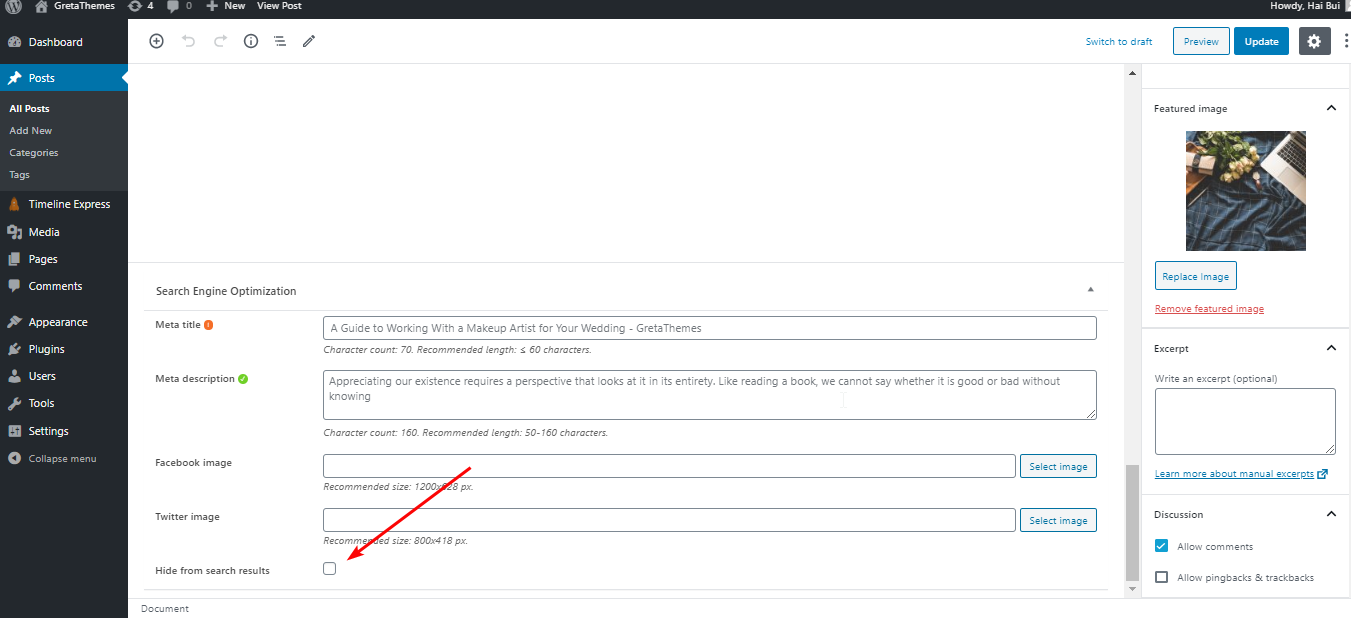Click Switch to draft
Image resolution: width=1351 pixels, height=618 pixels.
click(1119, 42)
